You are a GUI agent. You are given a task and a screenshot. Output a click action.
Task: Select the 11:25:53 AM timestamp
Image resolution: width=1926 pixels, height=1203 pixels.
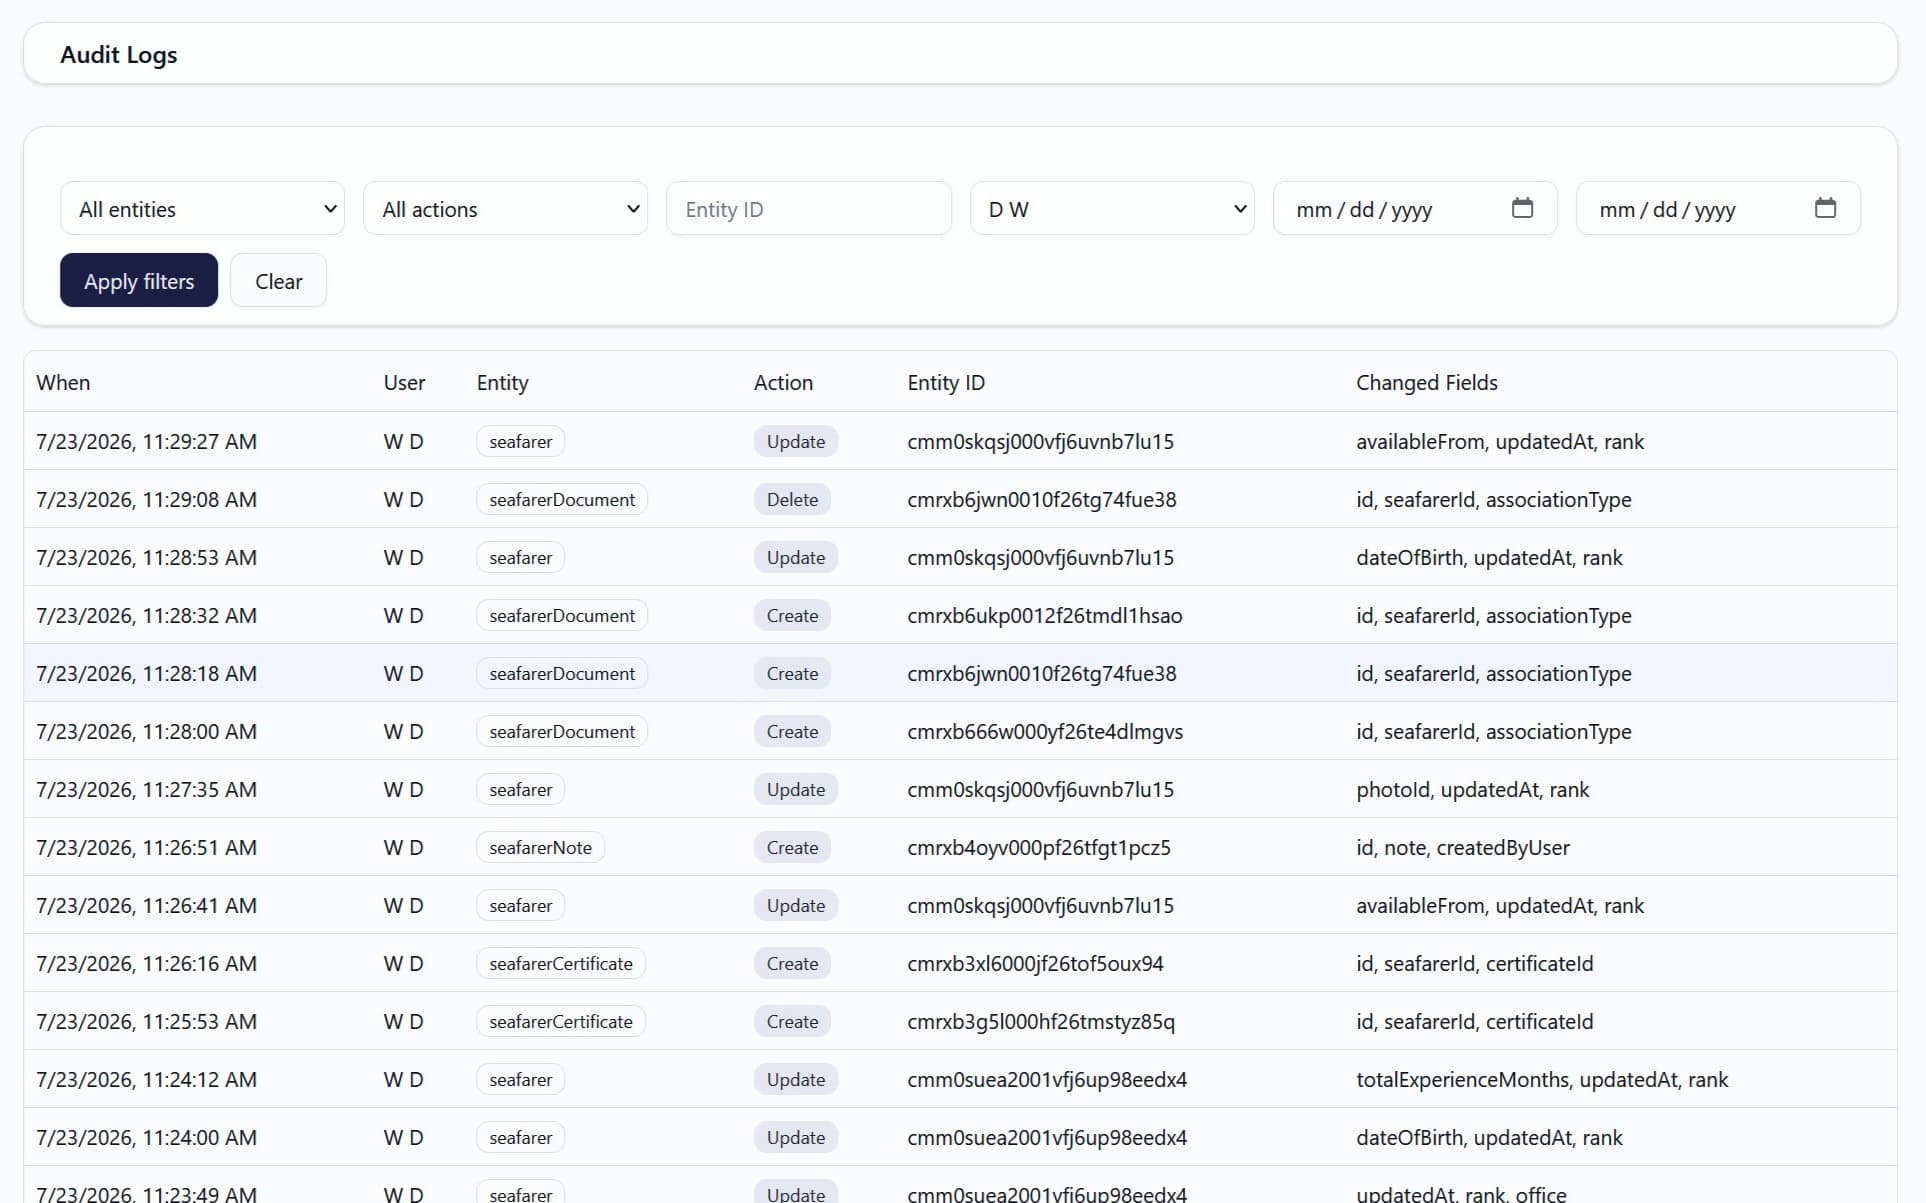pos(147,1021)
